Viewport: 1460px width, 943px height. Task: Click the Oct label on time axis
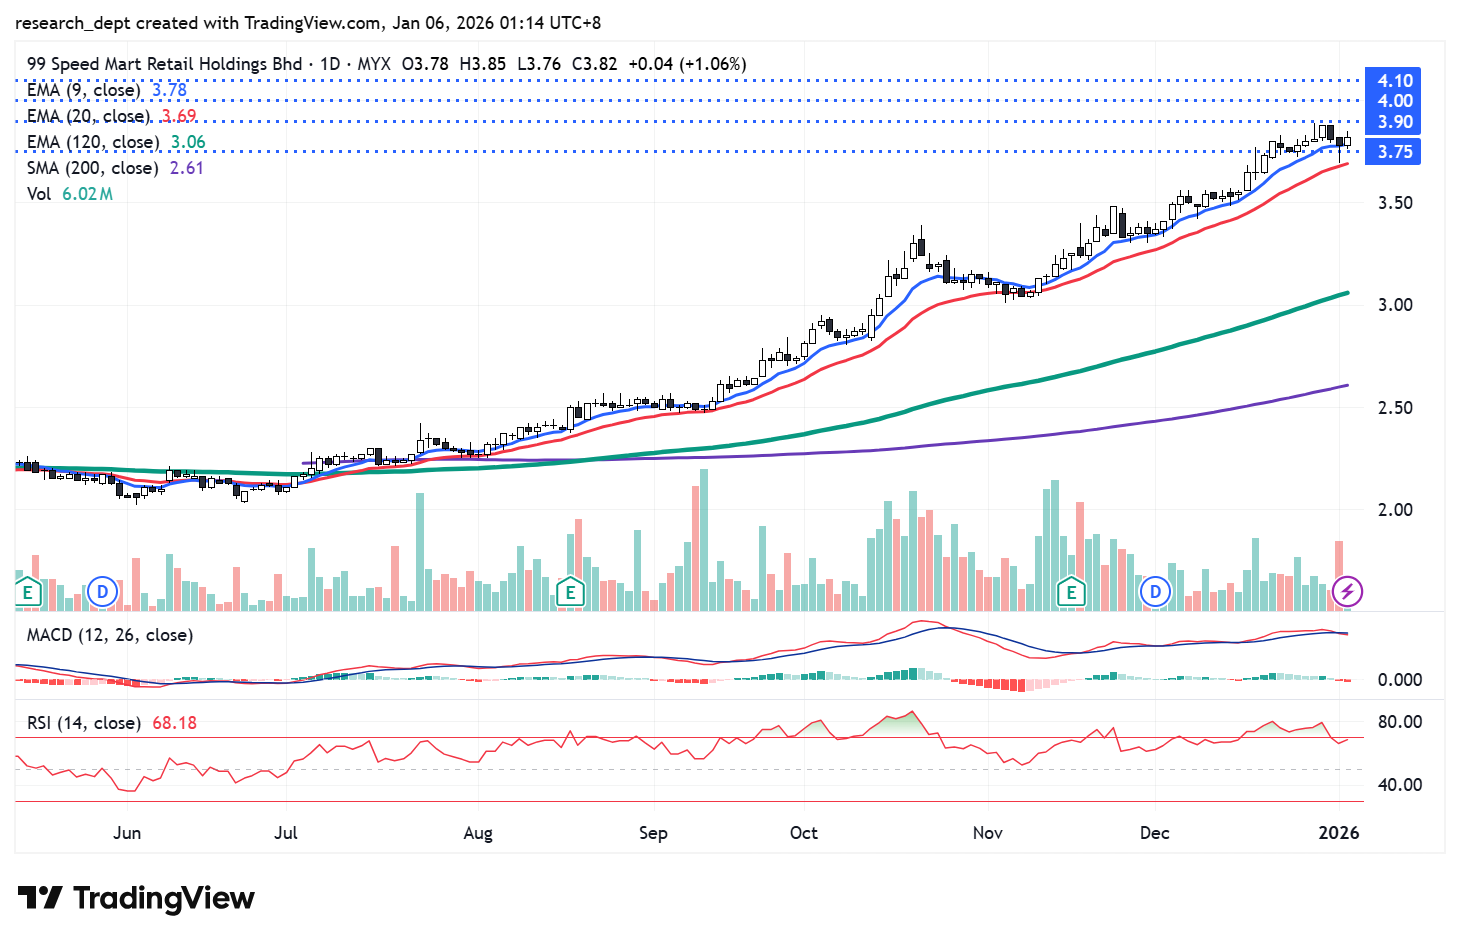pyautogui.click(x=803, y=833)
